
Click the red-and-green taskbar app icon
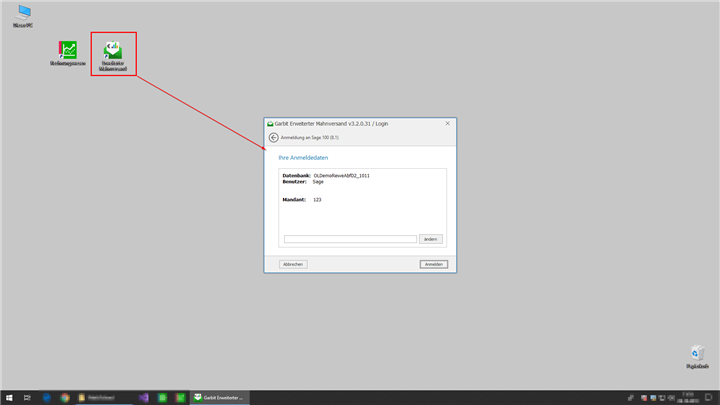pos(180,398)
